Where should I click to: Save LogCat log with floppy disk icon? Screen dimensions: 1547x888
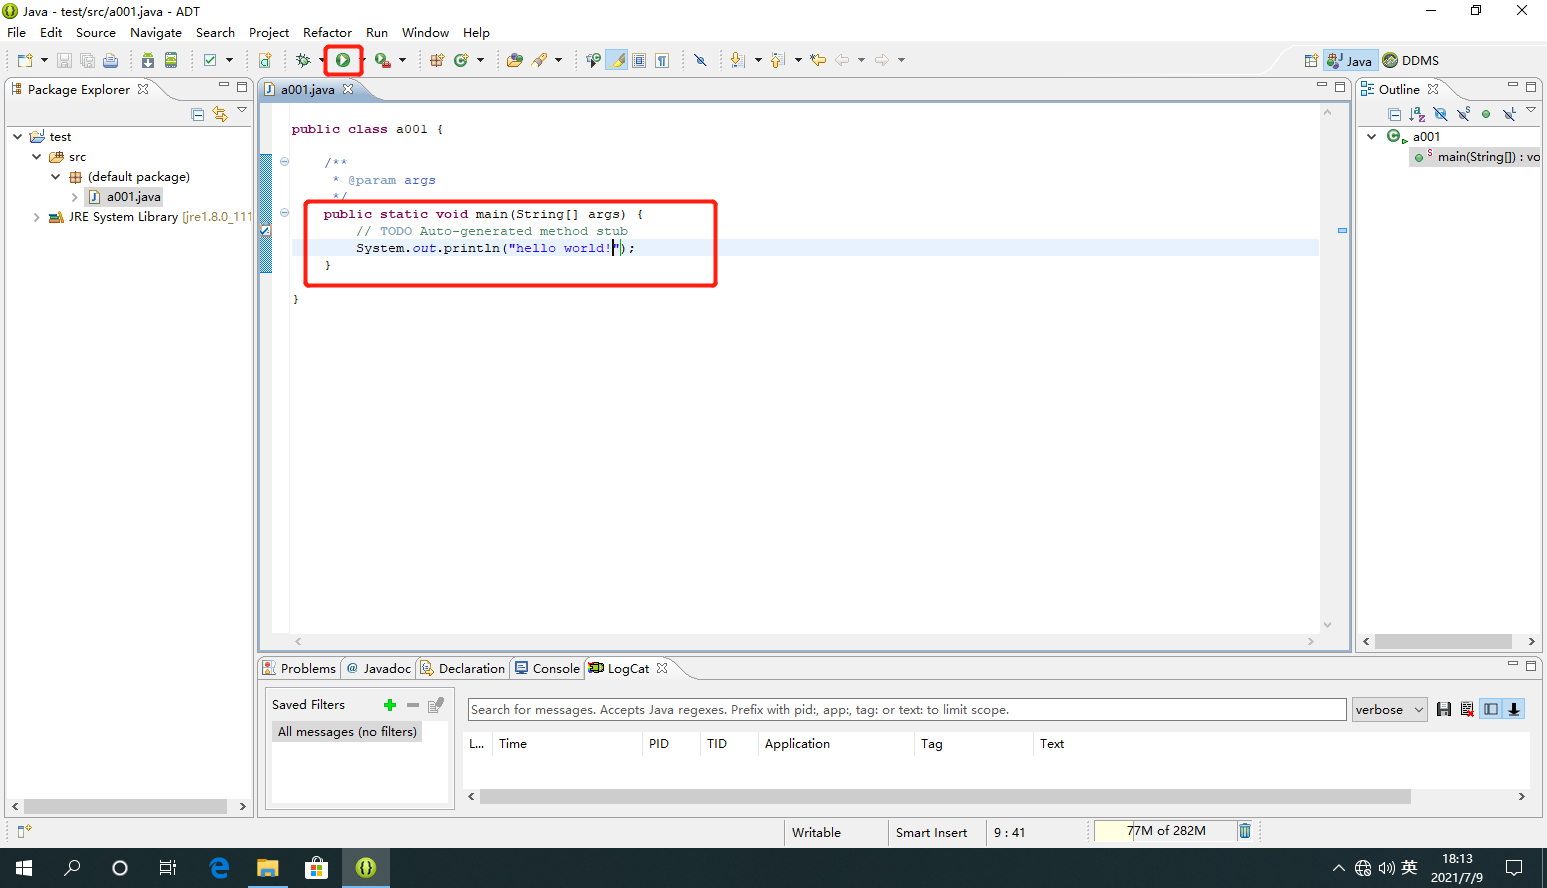point(1443,709)
